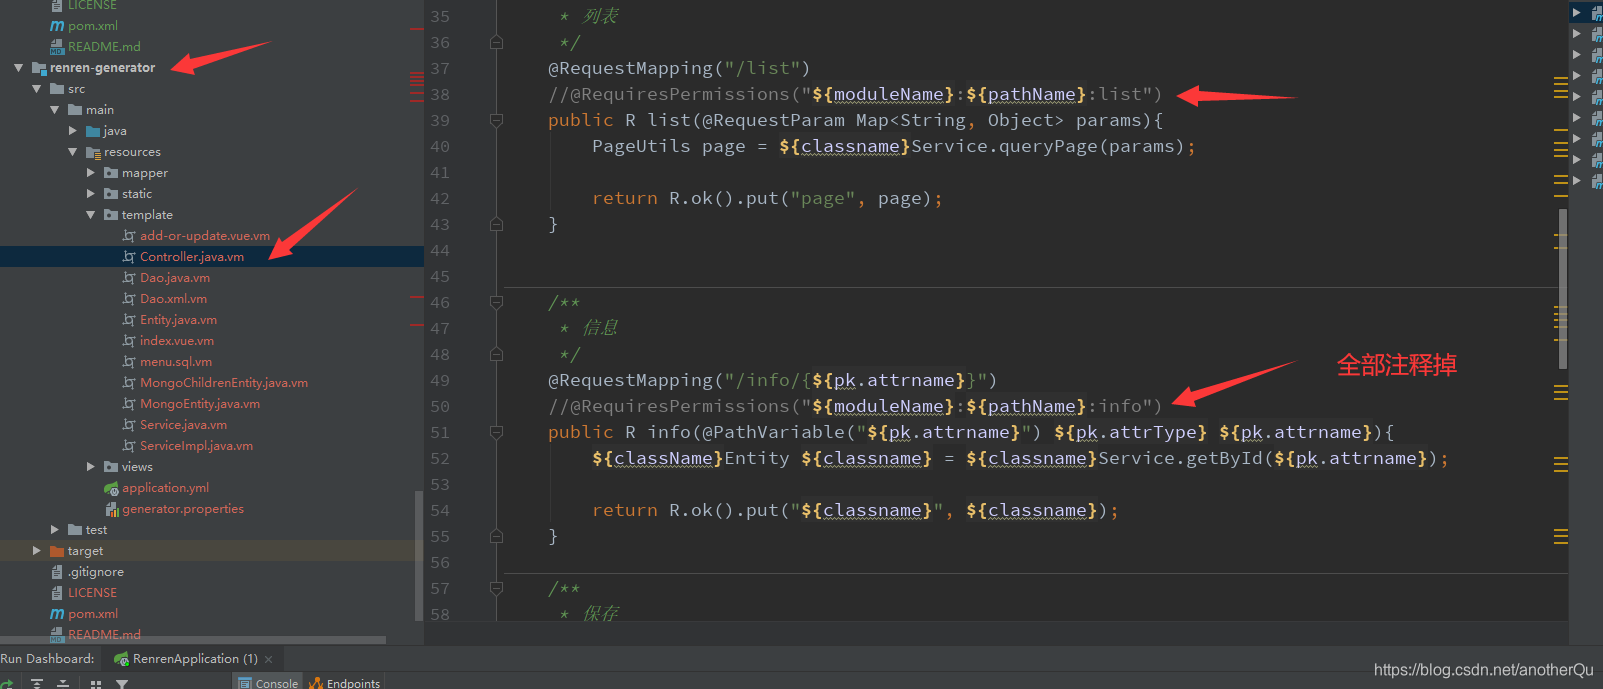Image resolution: width=1603 pixels, height=689 pixels.
Task: Click Collapse All icon in Run Dashboard toolbar
Action: click(x=63, y=684)
